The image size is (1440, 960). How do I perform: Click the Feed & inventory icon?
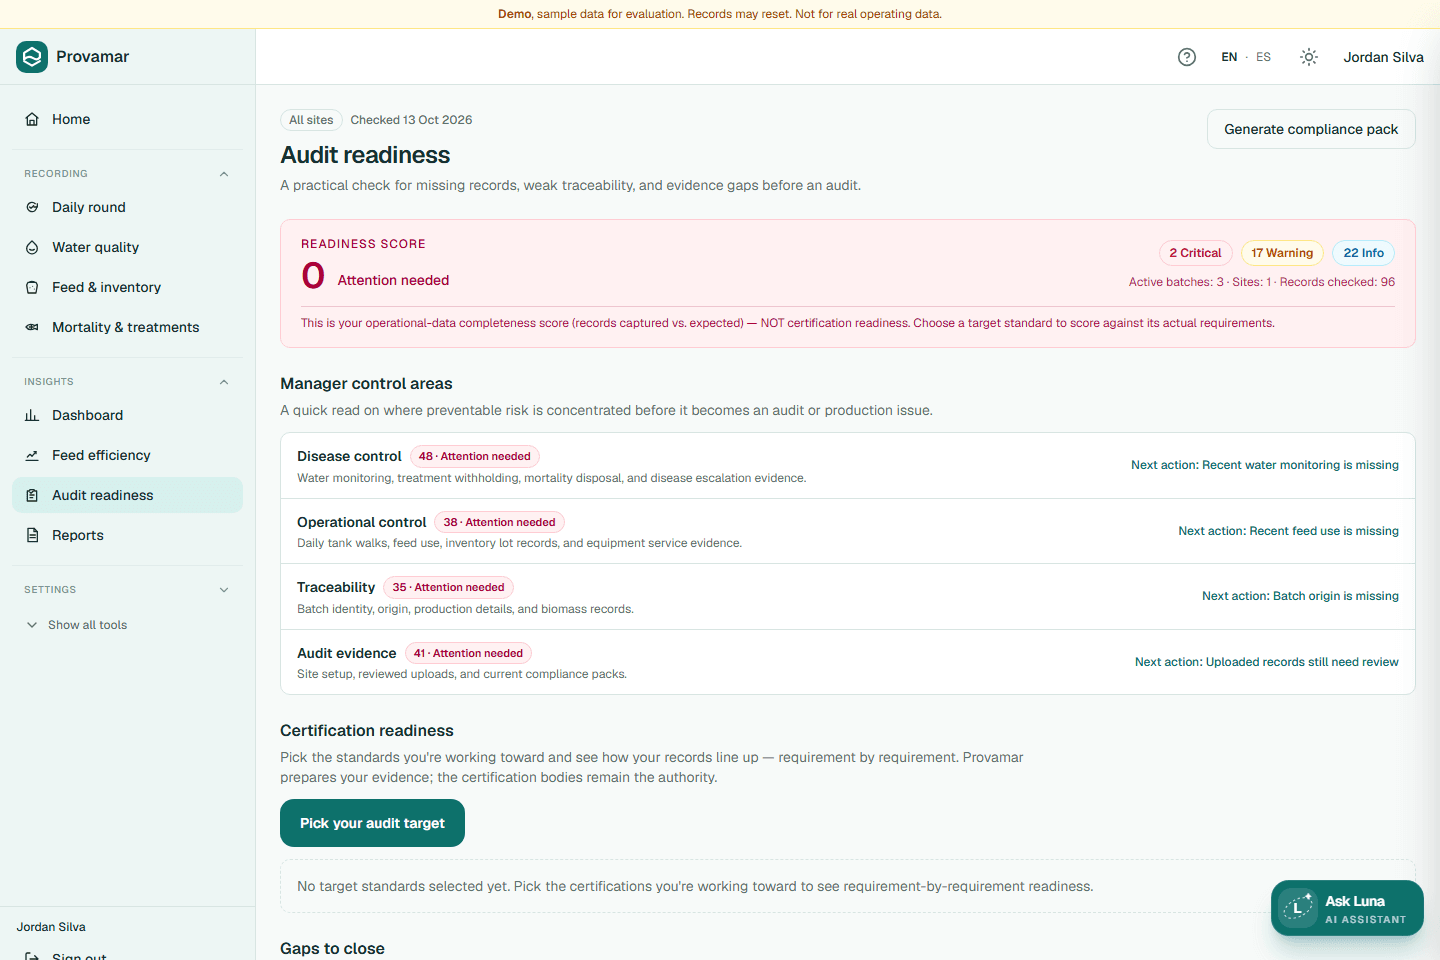[x=32, y=287]
